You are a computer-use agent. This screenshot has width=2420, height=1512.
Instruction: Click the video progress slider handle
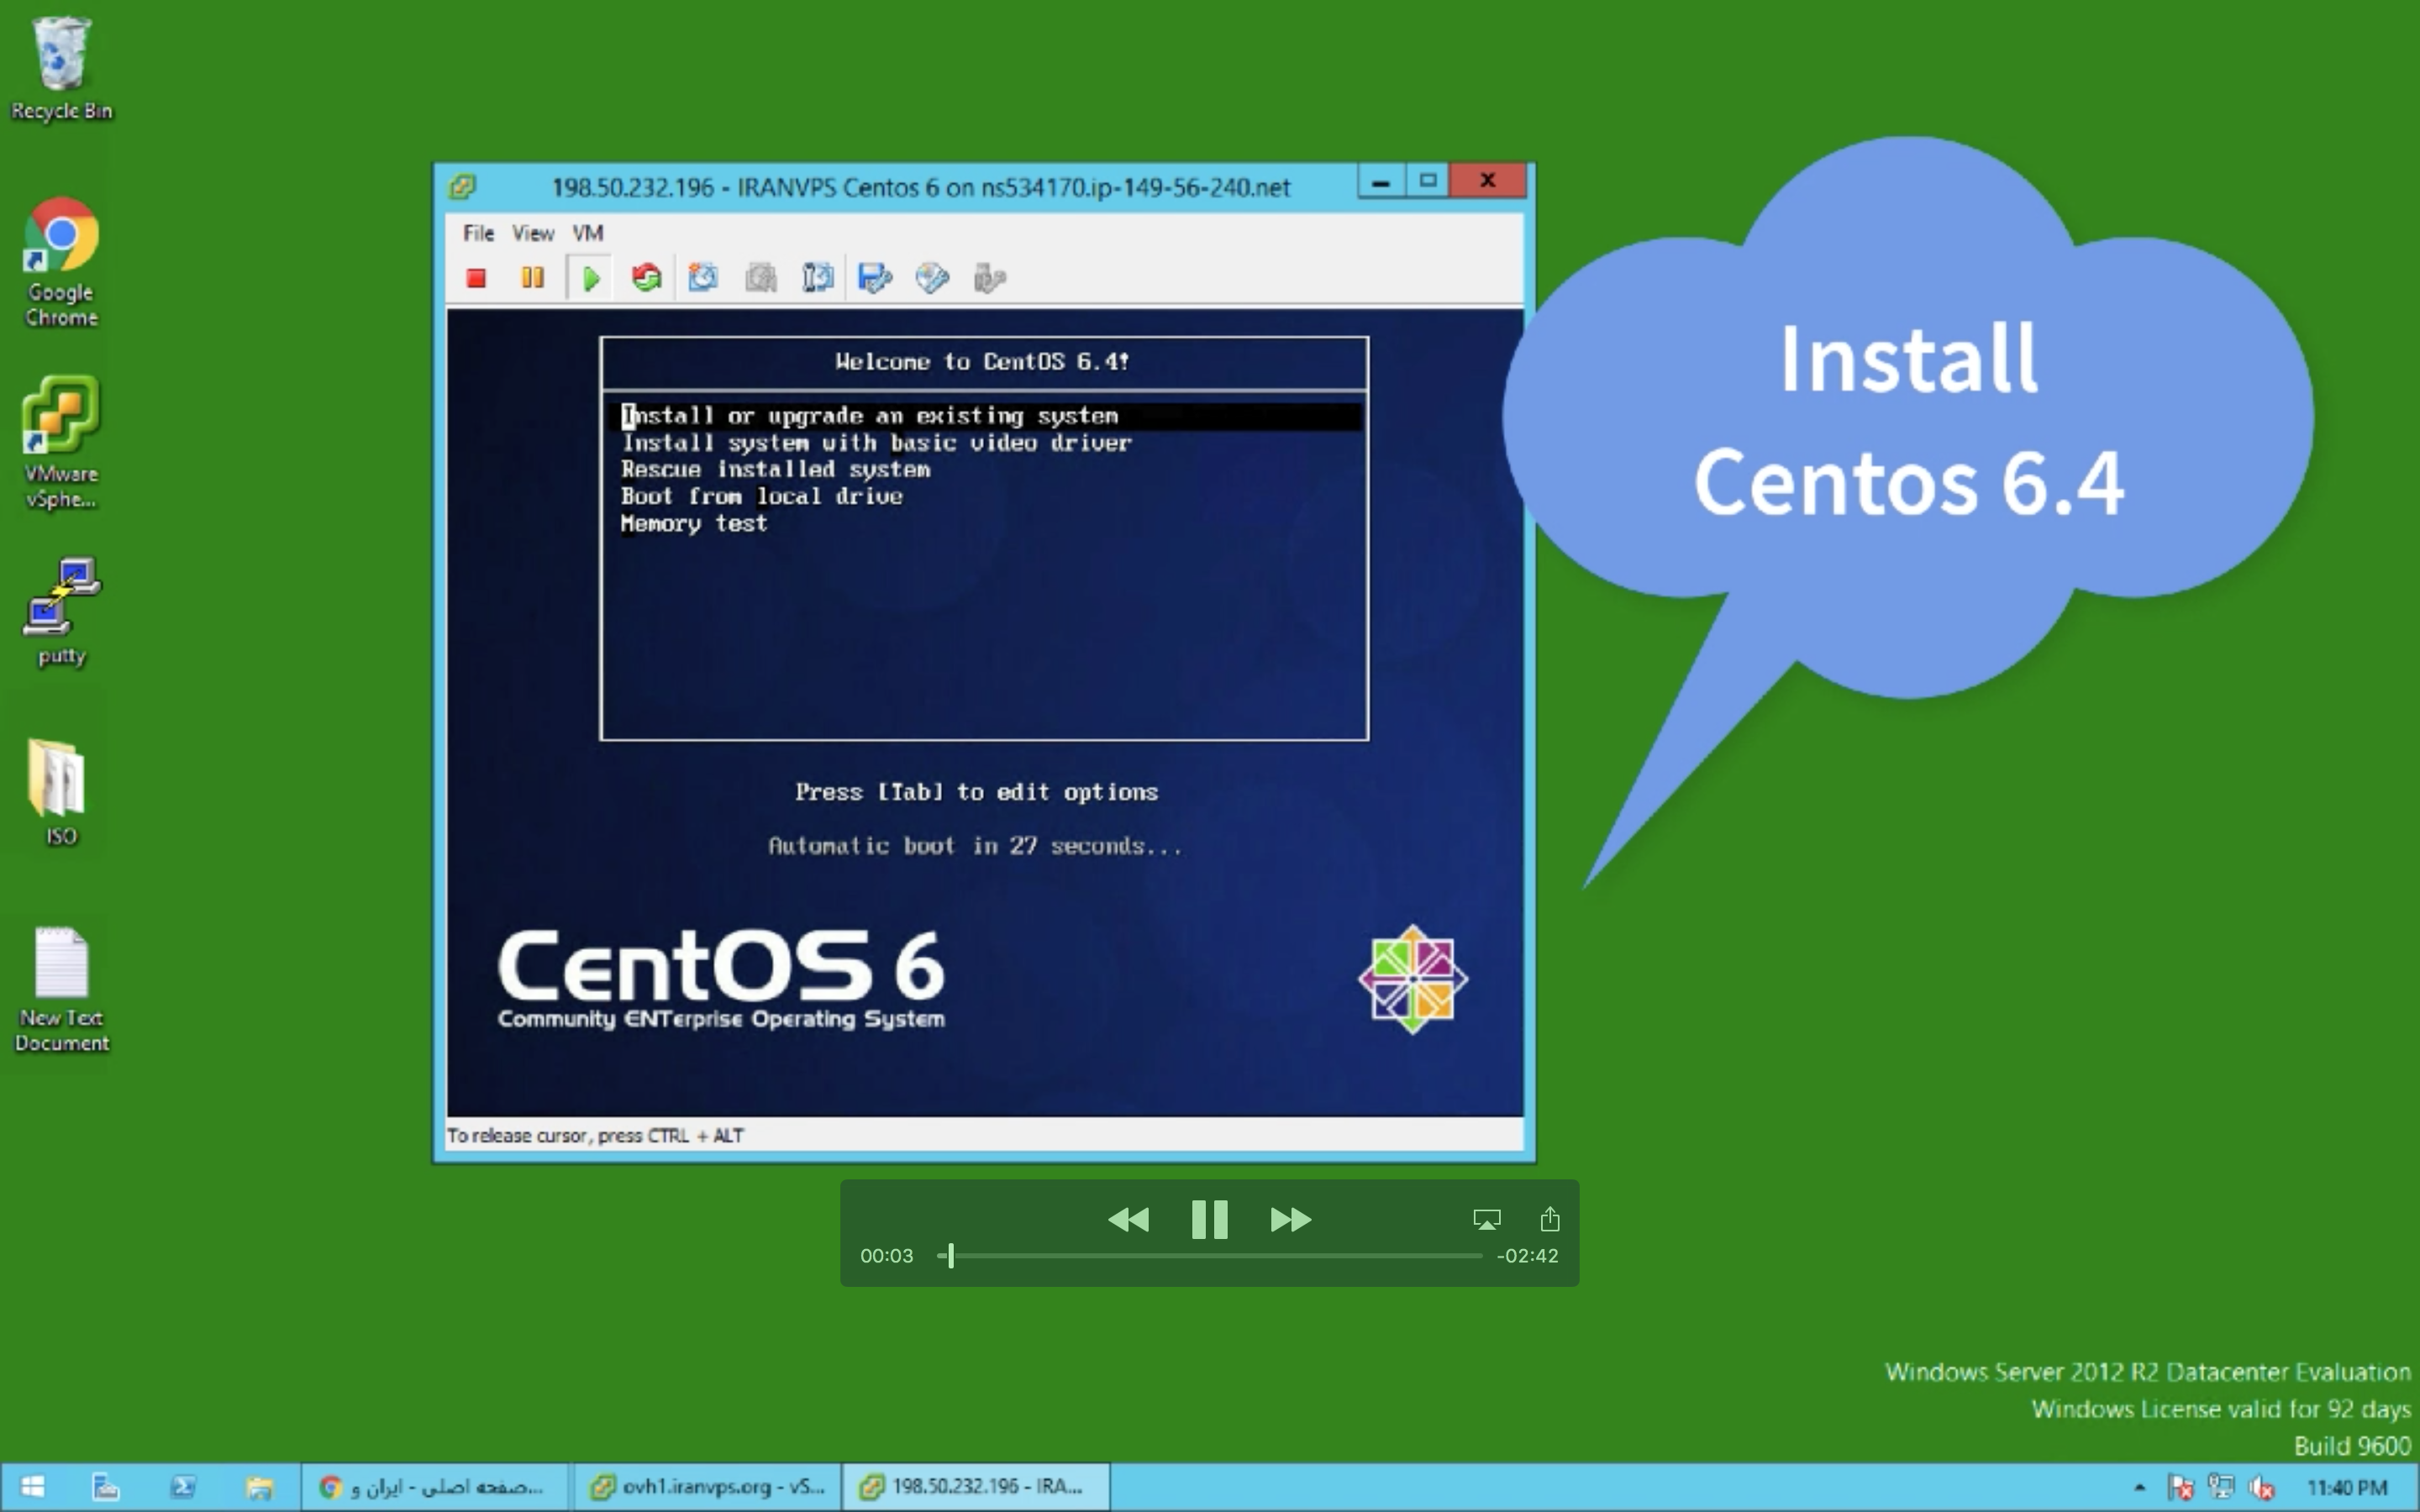click(950, 1255)
